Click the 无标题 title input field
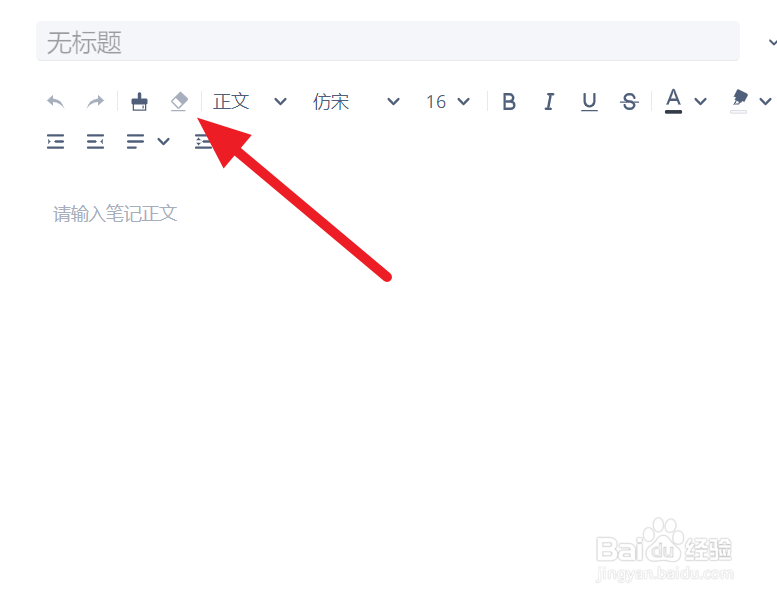Viewport: 777px width, 601px height. coord(388,41)
